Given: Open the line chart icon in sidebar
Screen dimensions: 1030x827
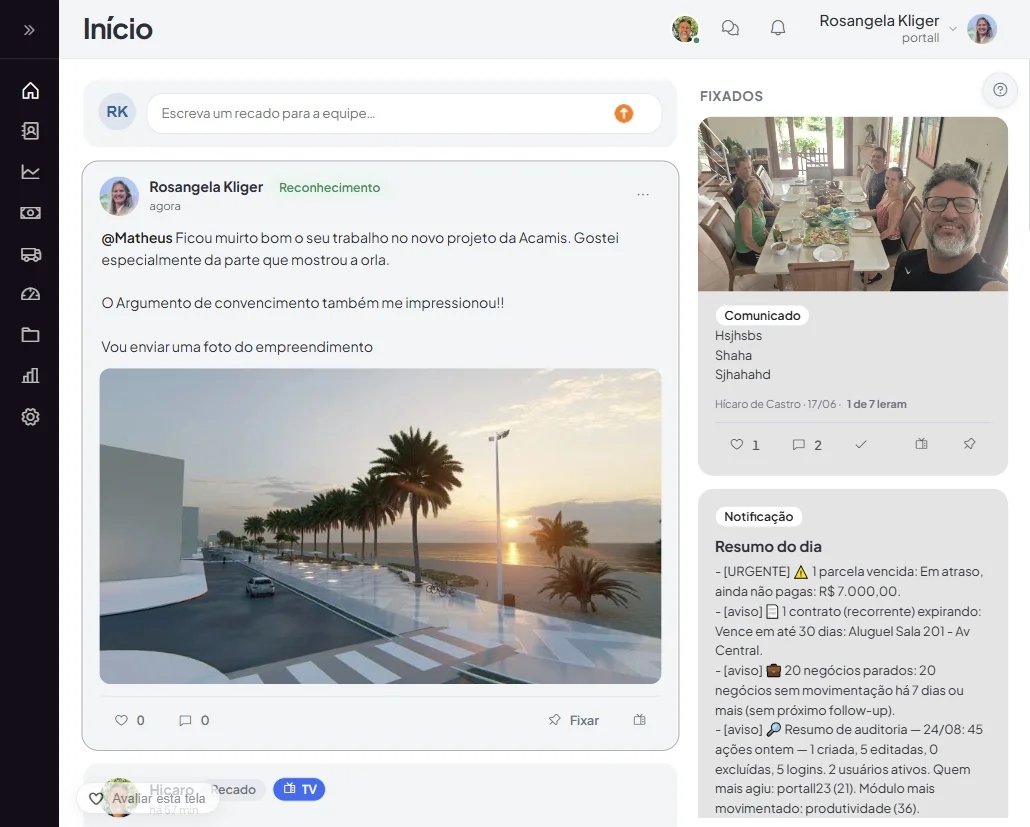Looking at the screenshot, I should tap(30, 172).
